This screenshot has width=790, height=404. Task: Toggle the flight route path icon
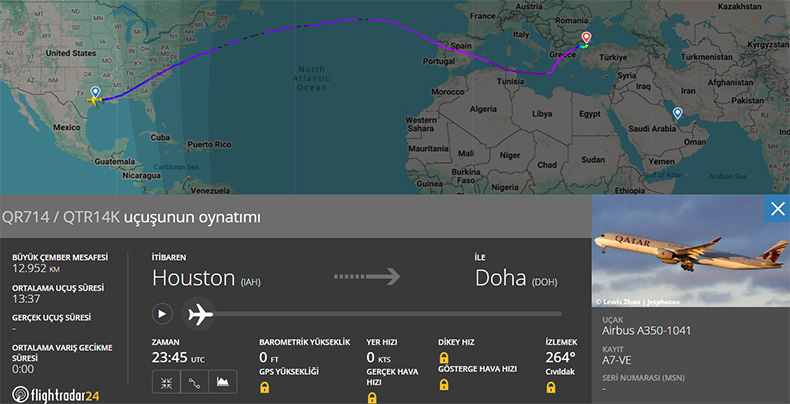193,382
